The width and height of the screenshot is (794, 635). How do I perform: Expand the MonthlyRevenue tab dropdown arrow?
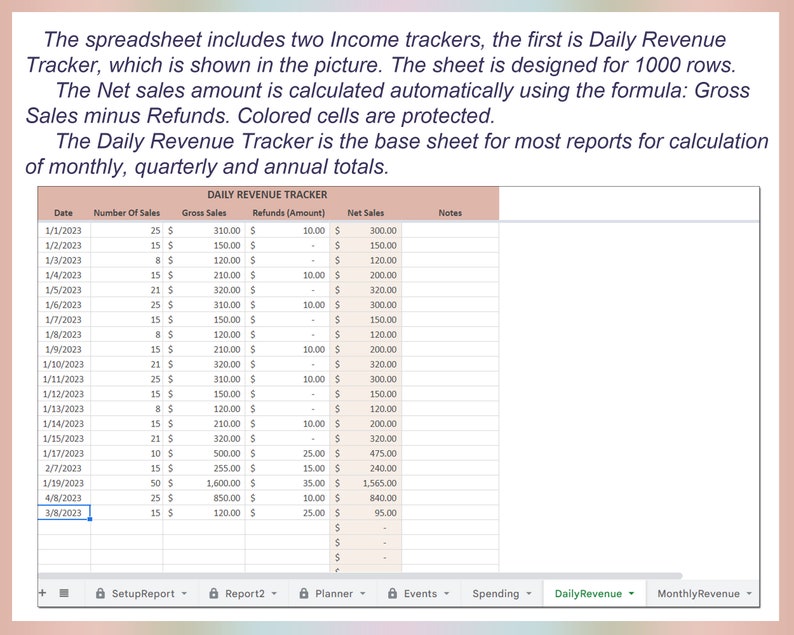[749, 593]
